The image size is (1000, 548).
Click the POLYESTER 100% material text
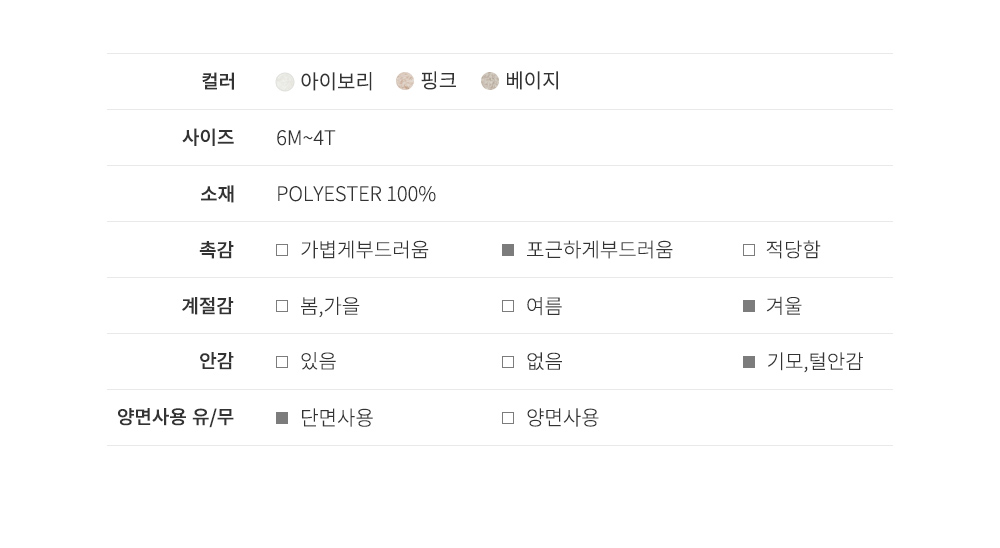click(356, 194)
